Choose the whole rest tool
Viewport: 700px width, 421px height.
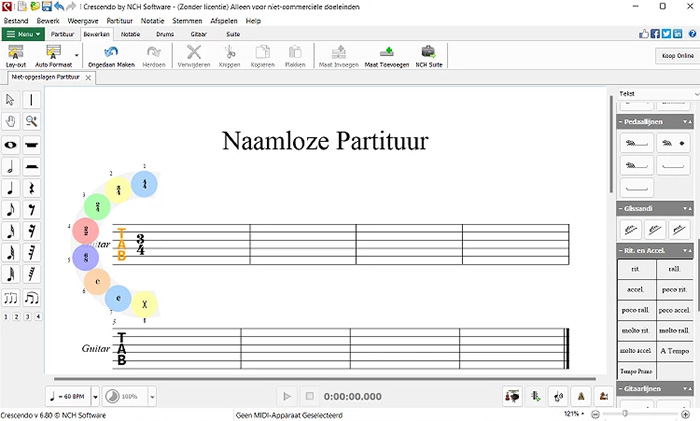pyautogui.click(x=31, y=145)
